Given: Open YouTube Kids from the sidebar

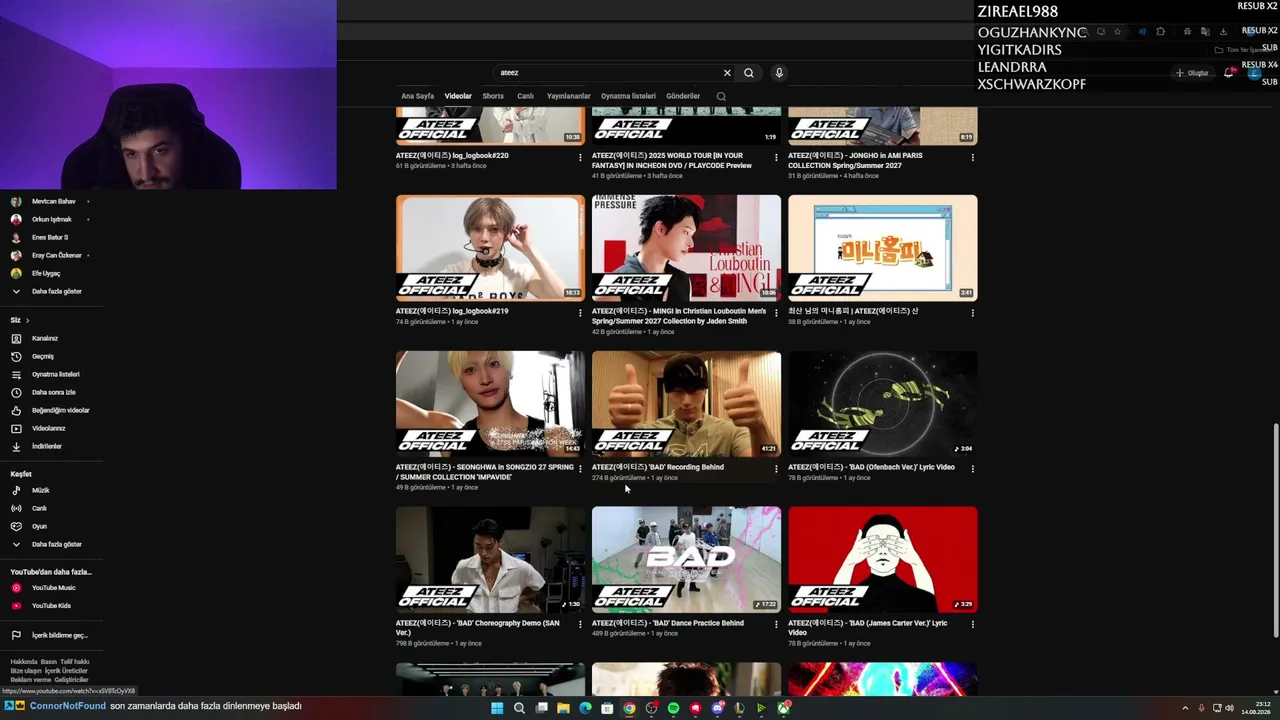Looking at the screenshot, I should (51, 606).
